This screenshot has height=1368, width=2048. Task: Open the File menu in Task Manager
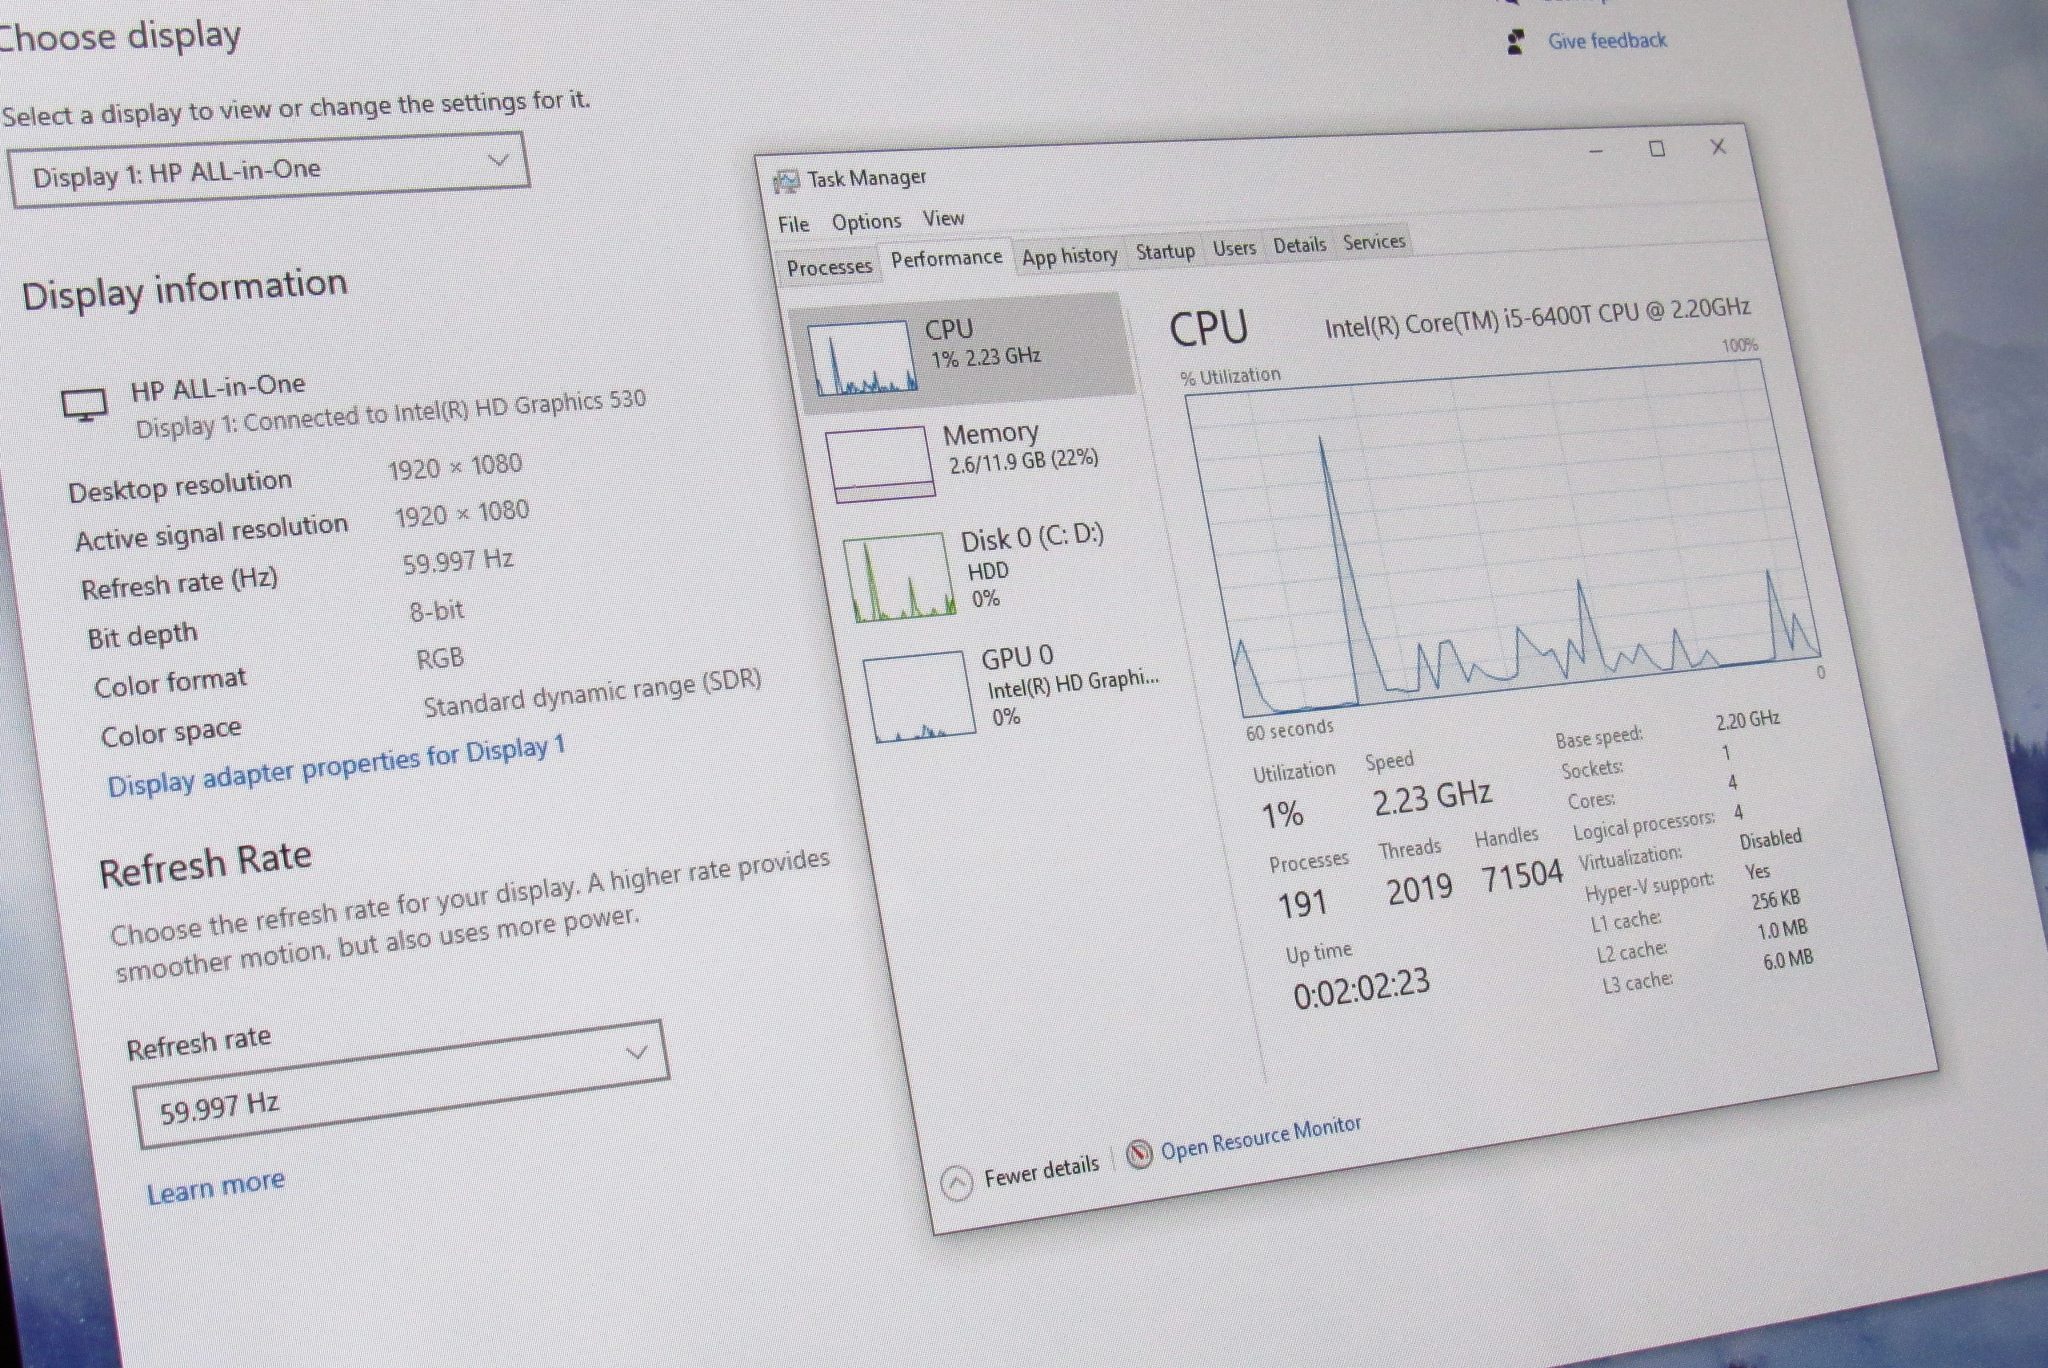[x=793, y=224]
